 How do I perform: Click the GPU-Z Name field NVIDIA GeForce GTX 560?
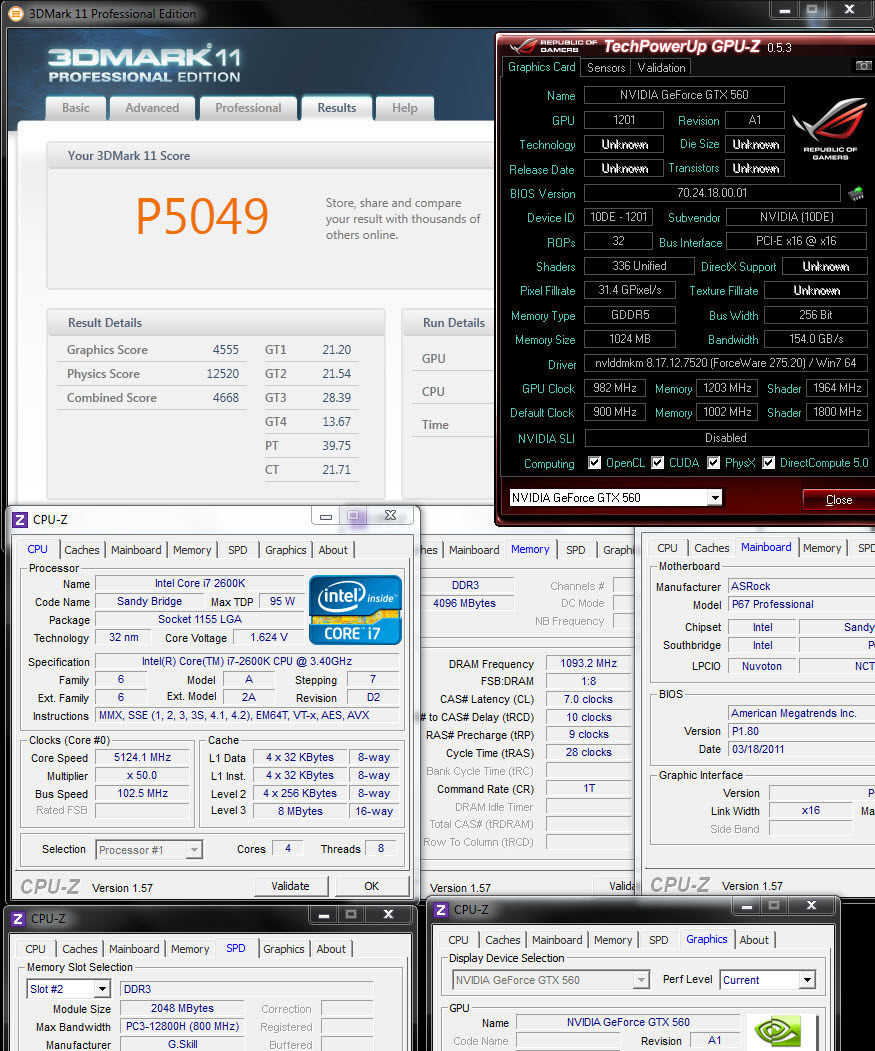684,95
